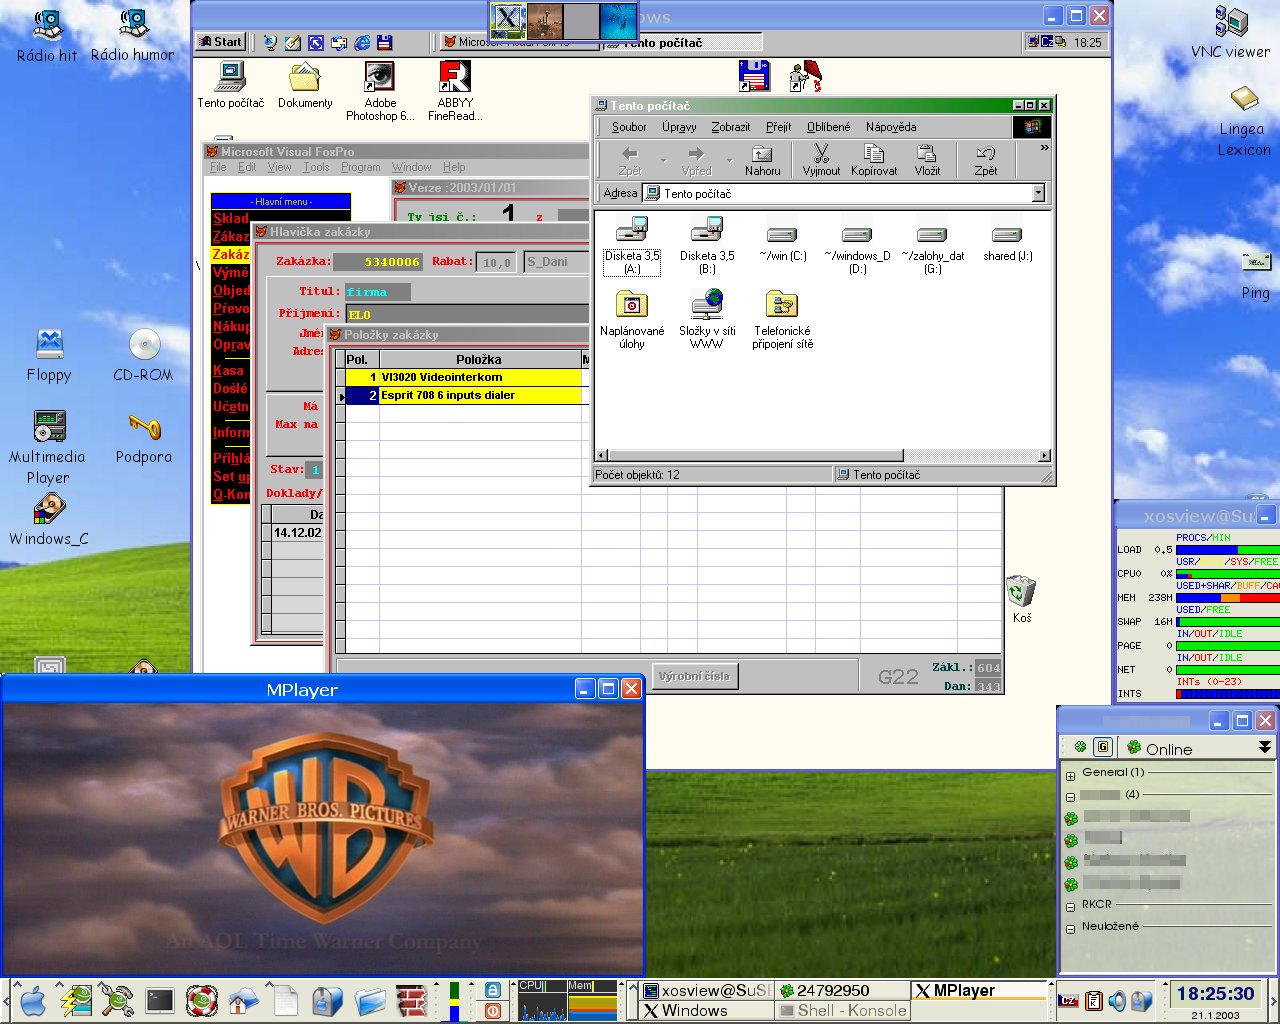Open the mailbox icon in the panel
The image size is (1280, 1024).
click(327, 1000)
